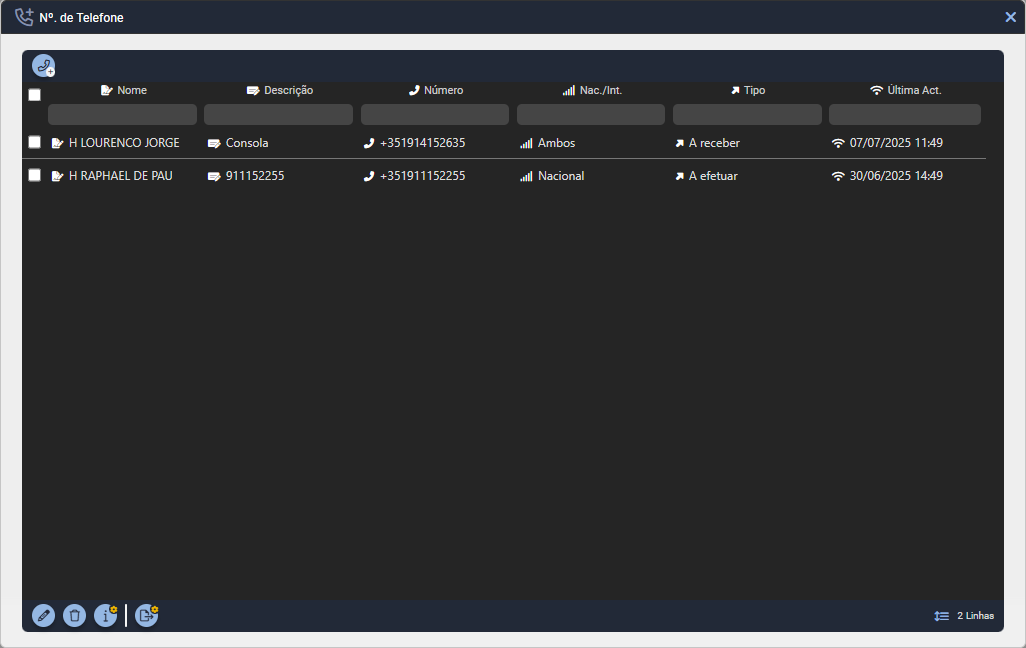Click the tag icon beside 911152255
Screen dimensions: 1026x648
(x=214, y=176)
